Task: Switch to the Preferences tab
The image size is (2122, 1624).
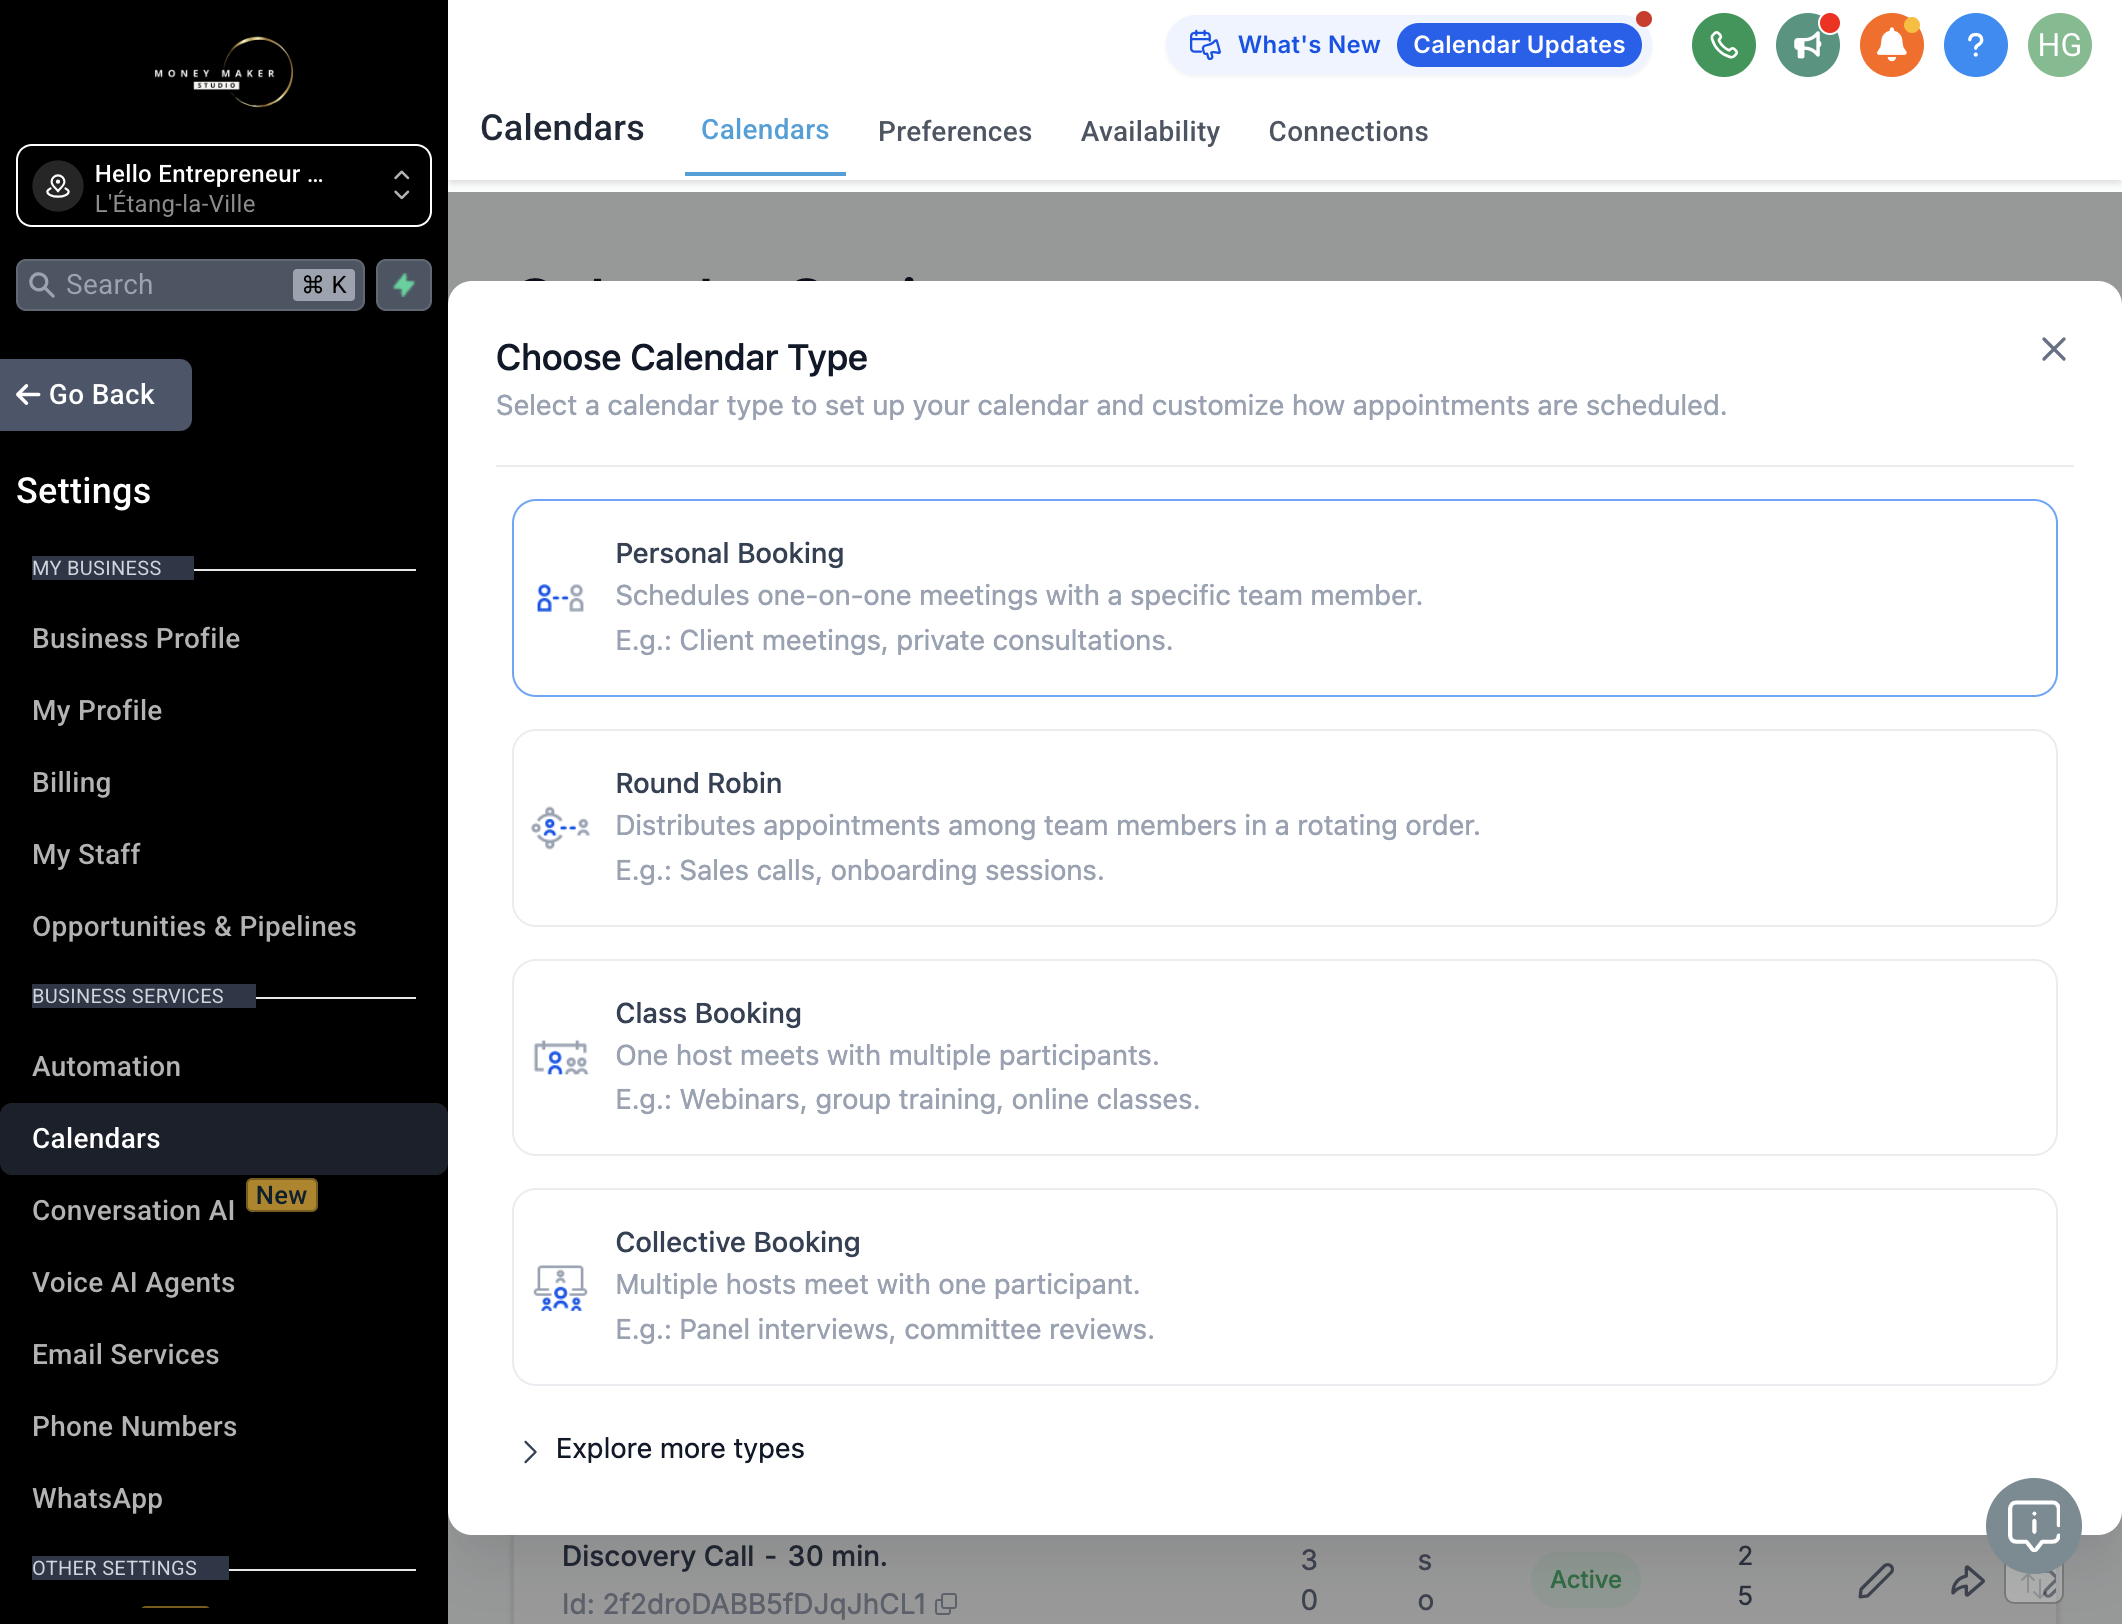Action: click(955, 131)
